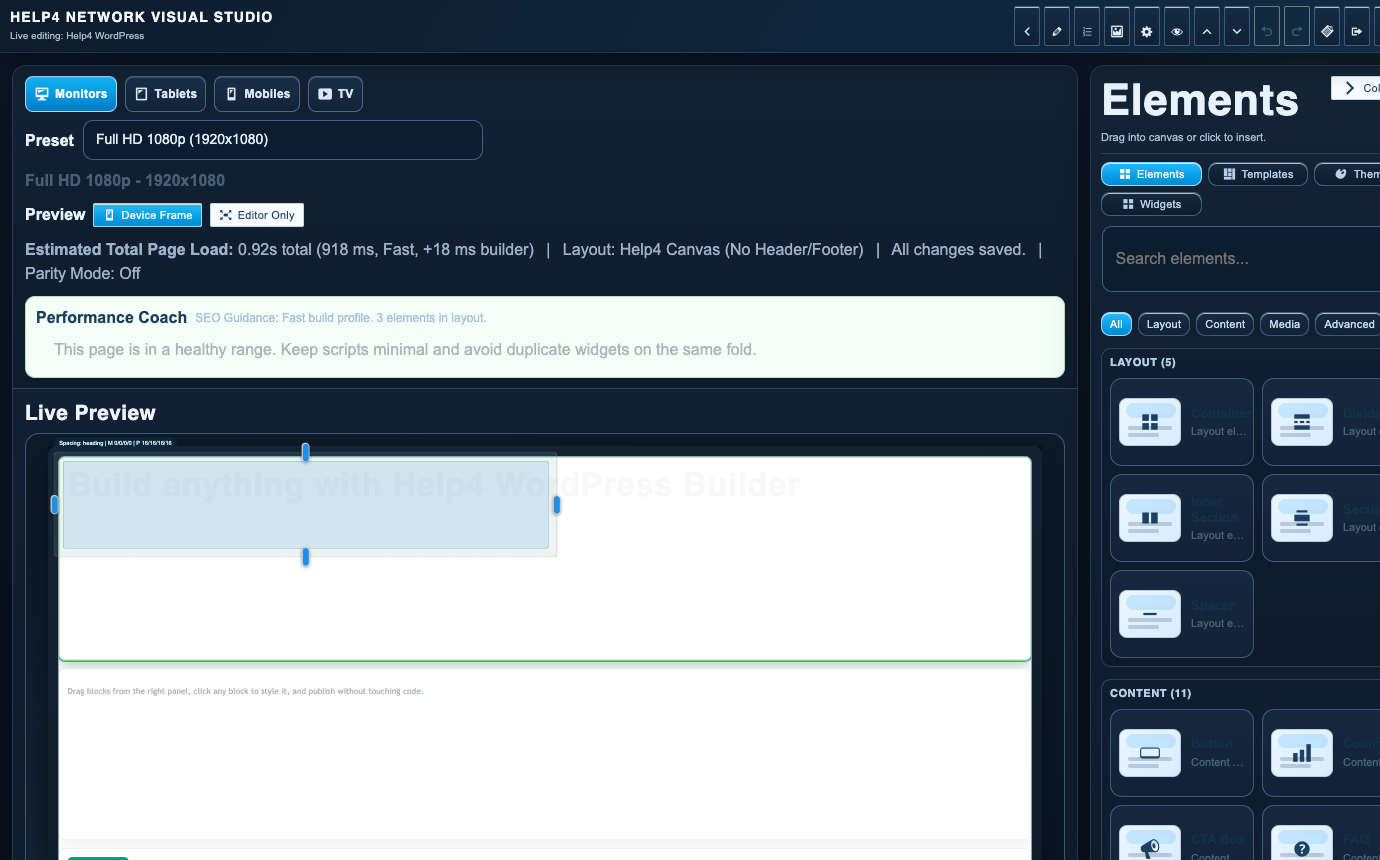Click the Estimated Total Page Load text
The height and width of the screenshot is (860, 1380).
click(280, 249)
